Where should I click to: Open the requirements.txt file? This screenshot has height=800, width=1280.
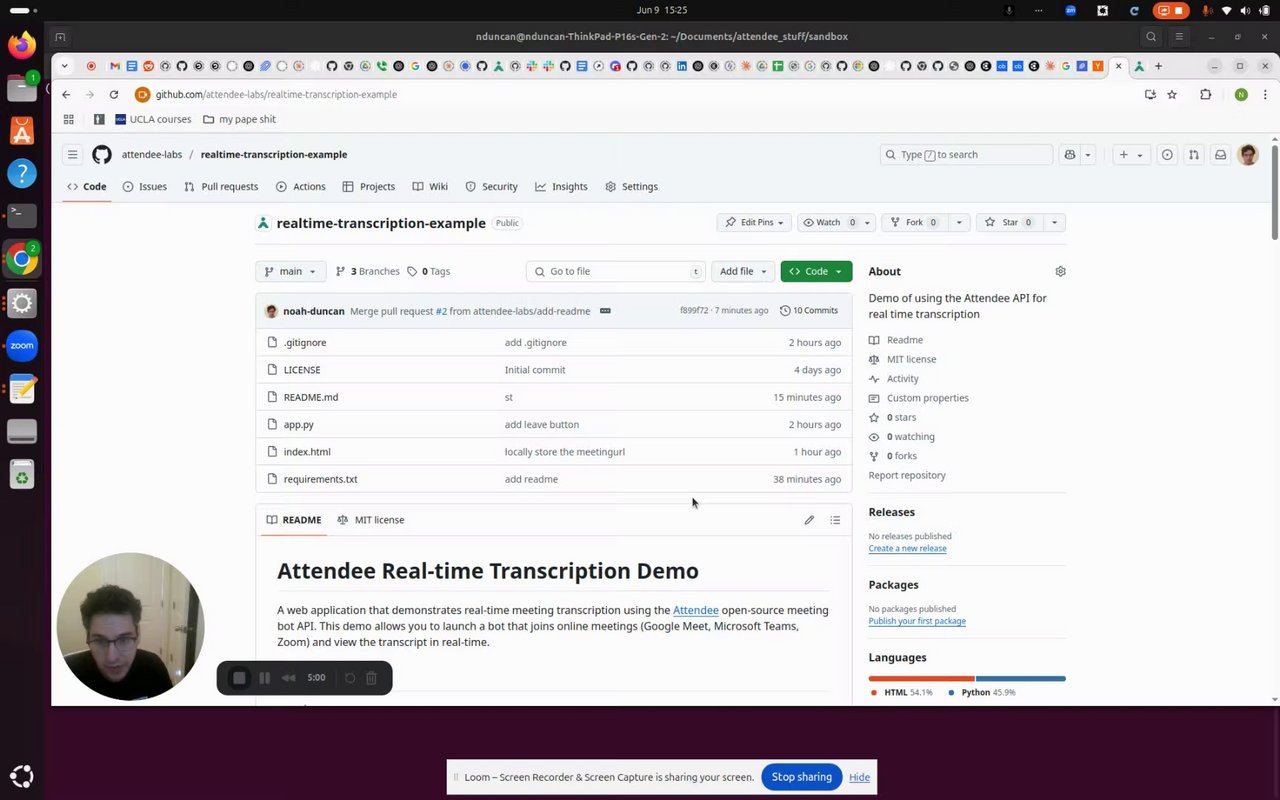(320, 479)
